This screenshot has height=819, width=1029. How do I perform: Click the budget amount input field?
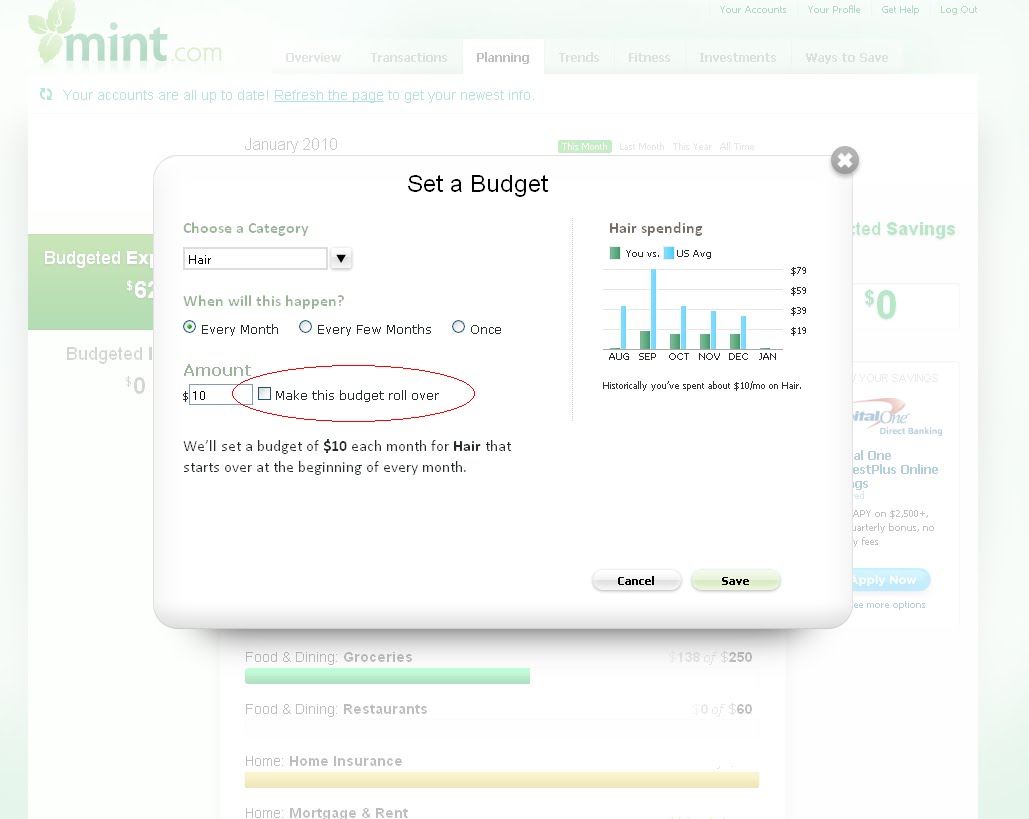click(220, 394)
